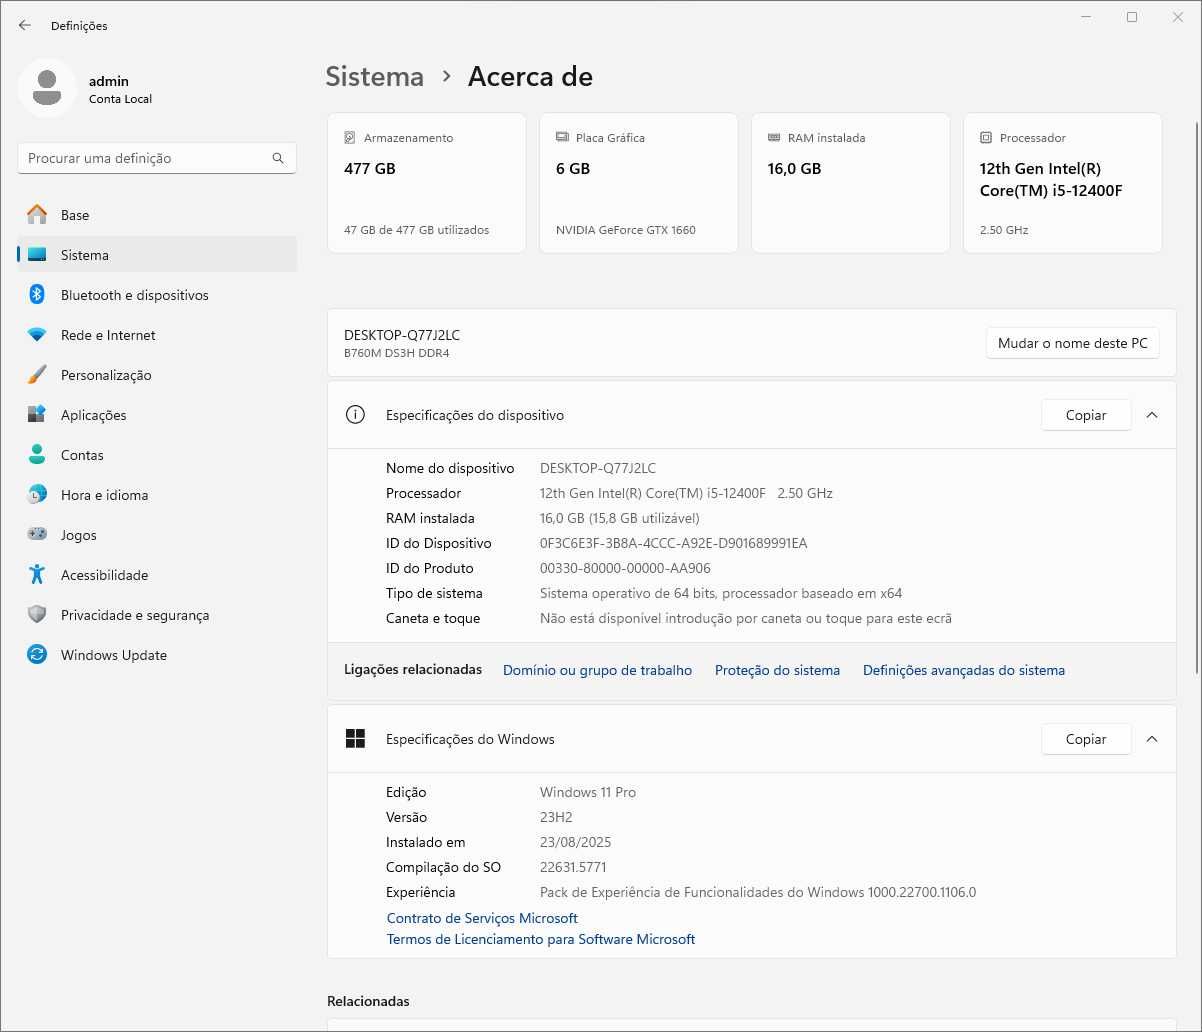Click the Windows Update sync icon
1202x1032 pixels.
coord(37,655)
